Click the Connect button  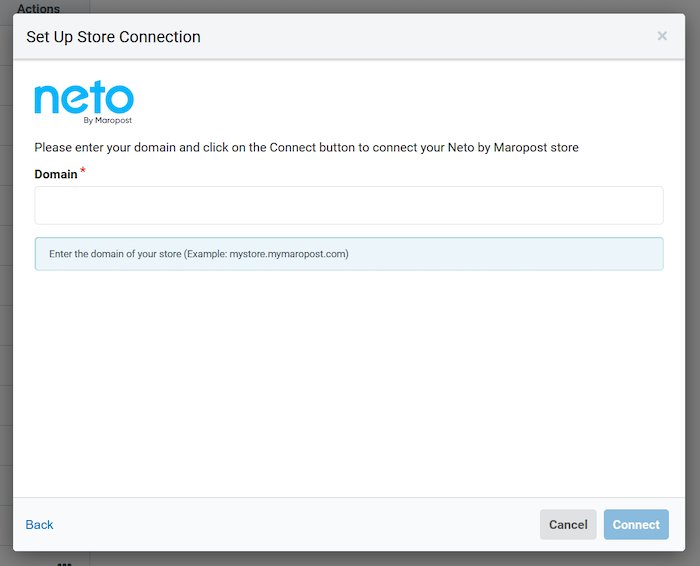(x=636, y=524)
